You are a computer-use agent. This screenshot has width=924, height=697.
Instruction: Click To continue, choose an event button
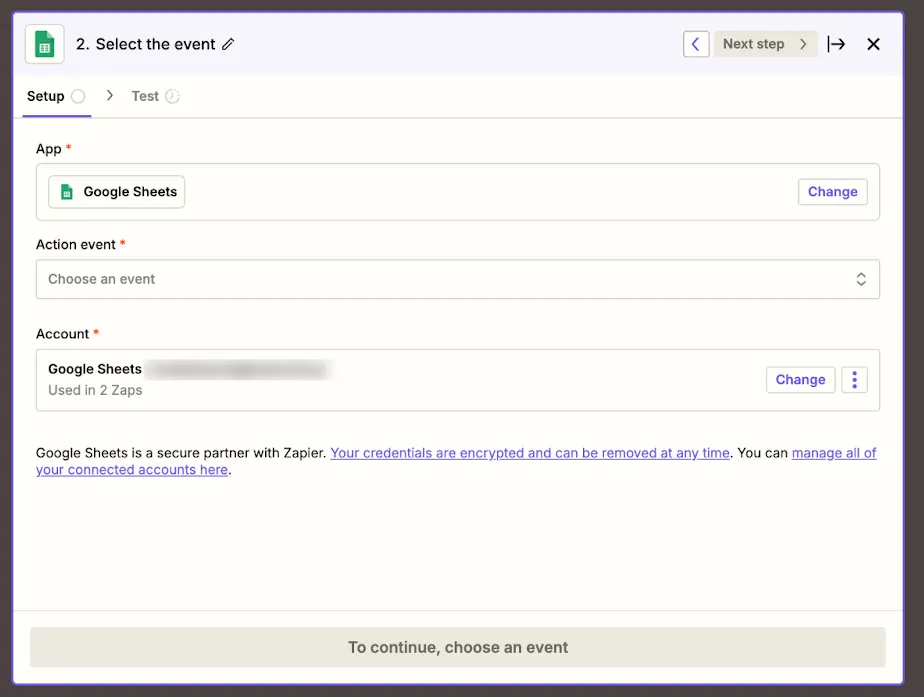(x=458, y=648)
